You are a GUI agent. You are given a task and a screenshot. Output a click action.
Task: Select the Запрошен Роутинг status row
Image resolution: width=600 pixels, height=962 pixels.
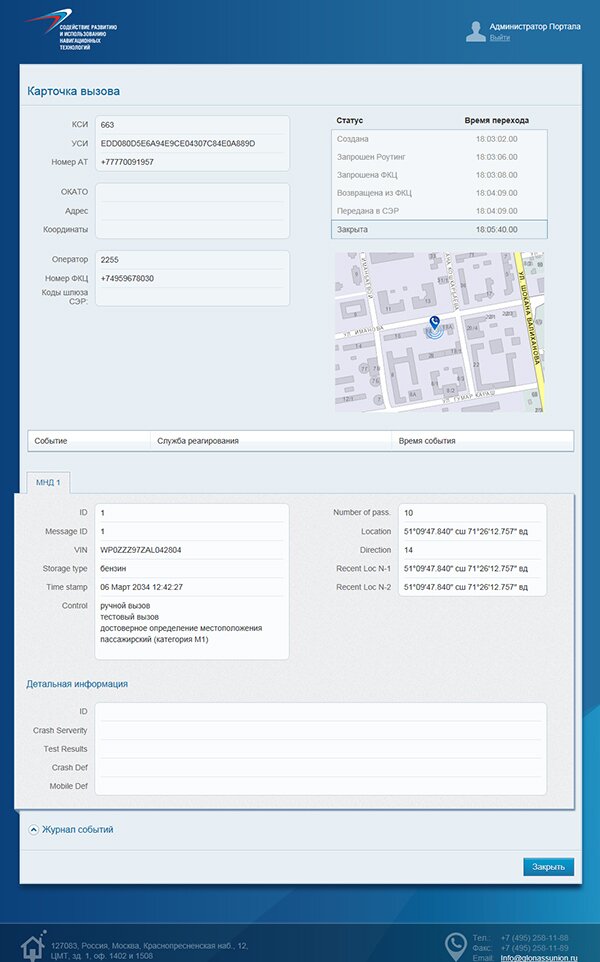(439, 157)
